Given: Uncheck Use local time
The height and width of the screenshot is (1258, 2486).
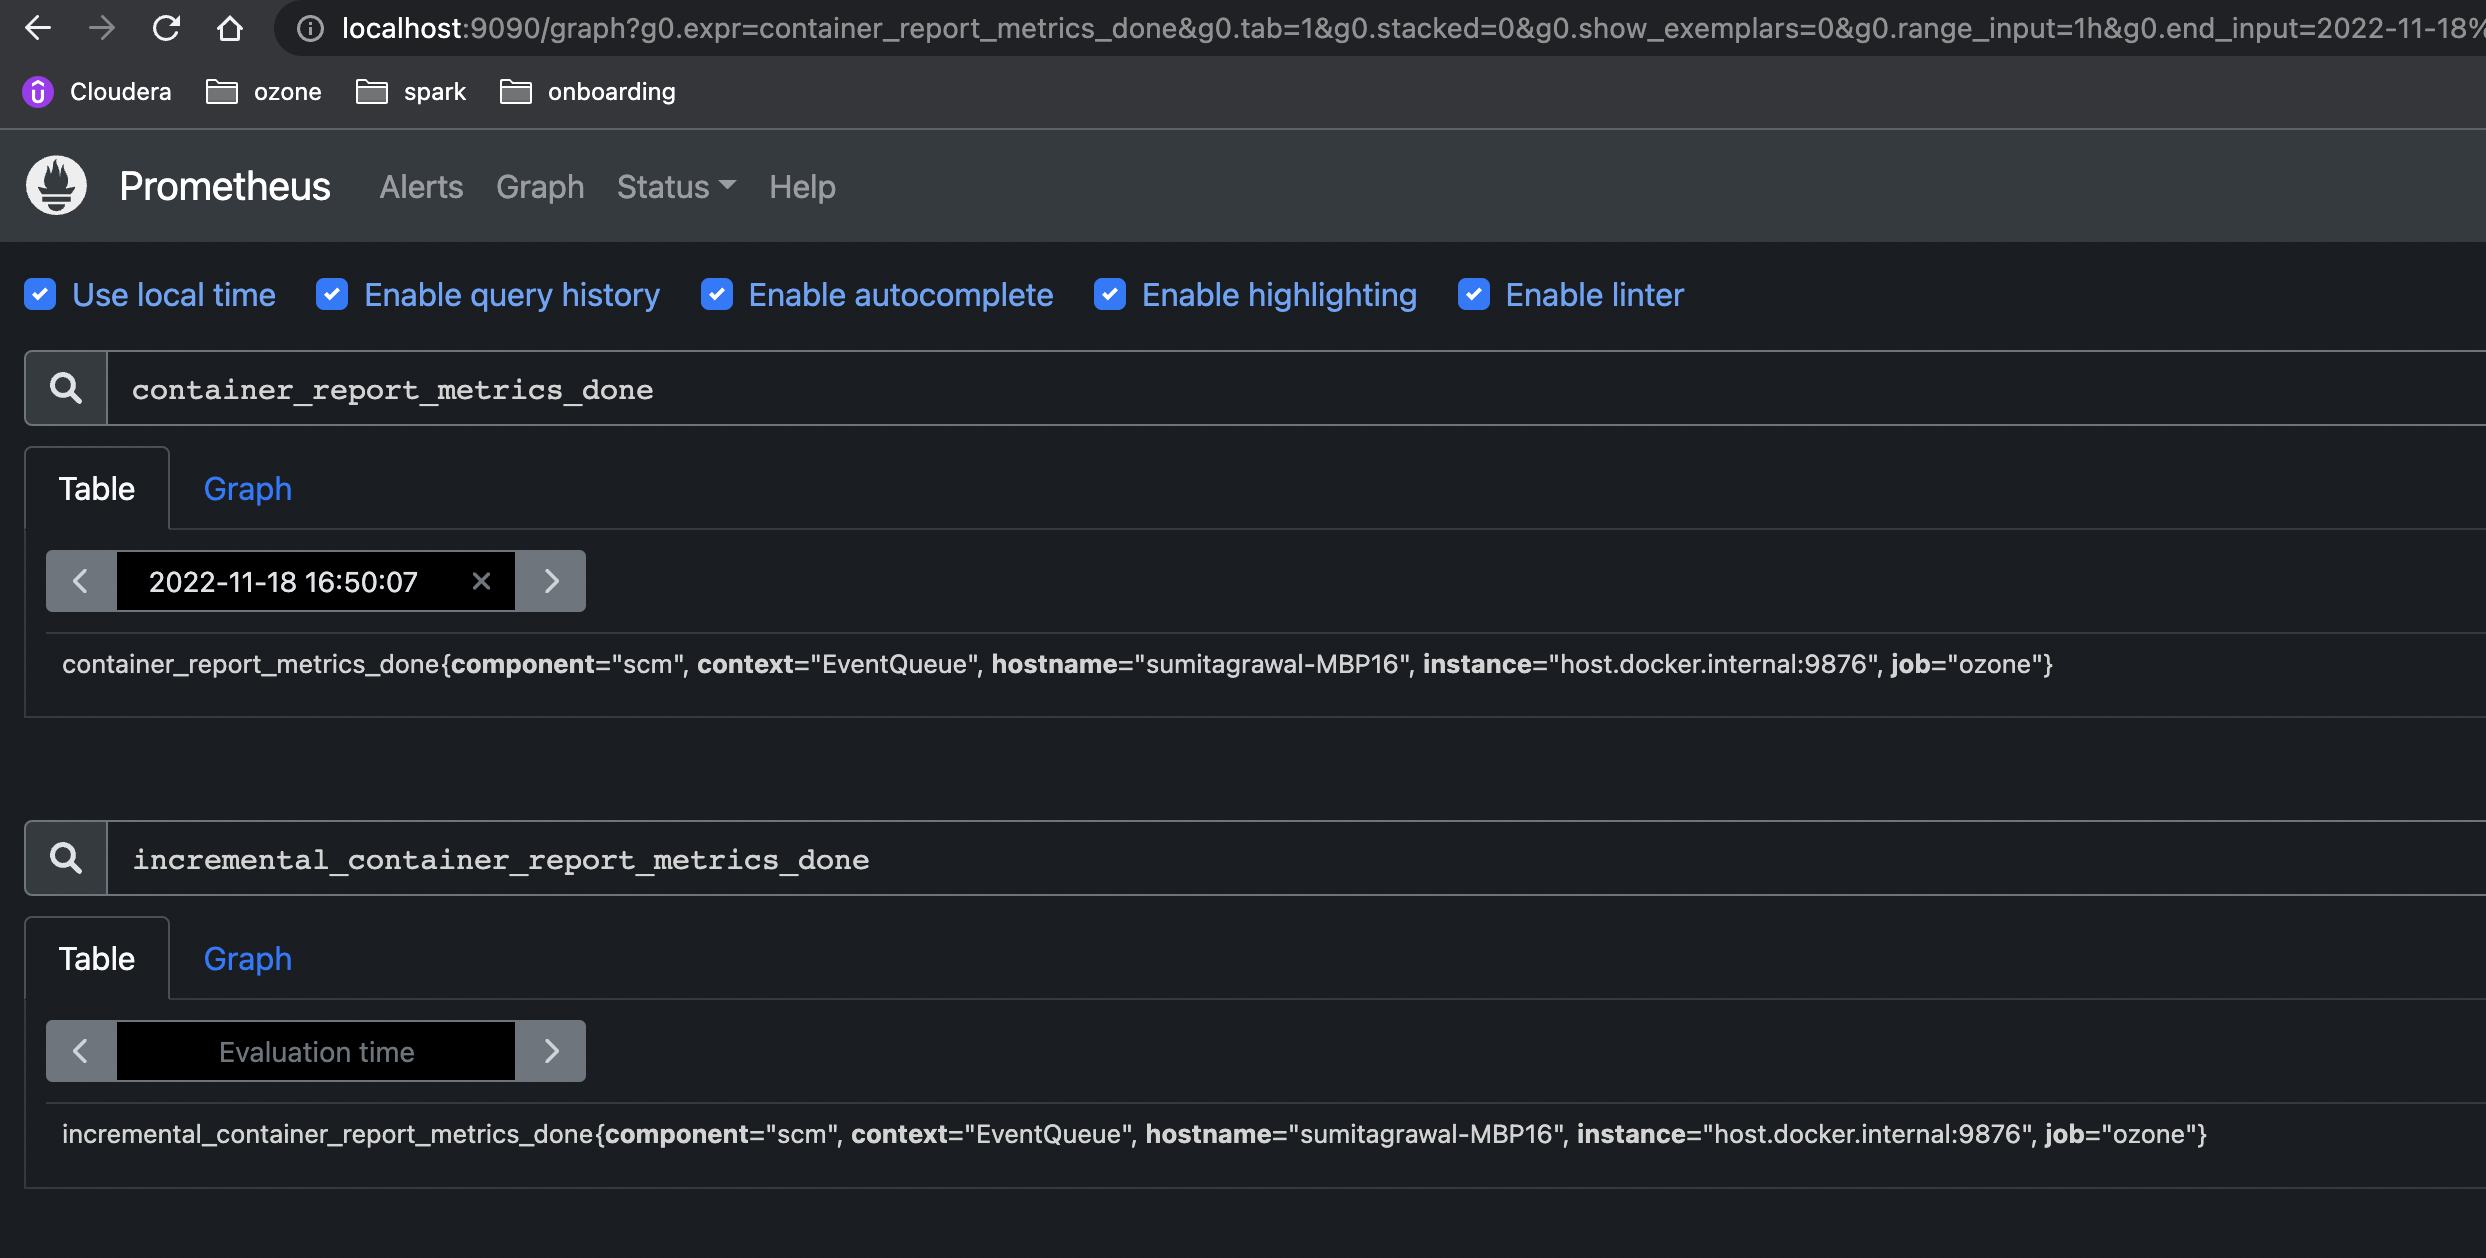Looking at the screenshot, I should click(40, 295).
